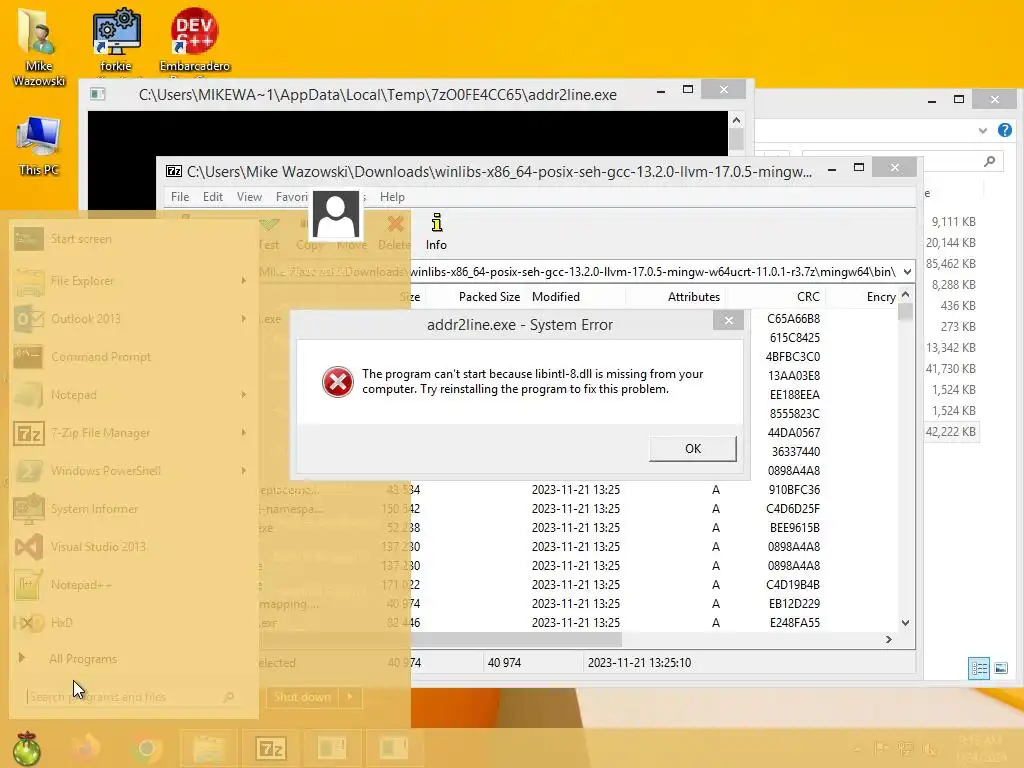Click the search magnifier in Explorer window
Viewport: 1024px width, 768px height.
point(989,161)
